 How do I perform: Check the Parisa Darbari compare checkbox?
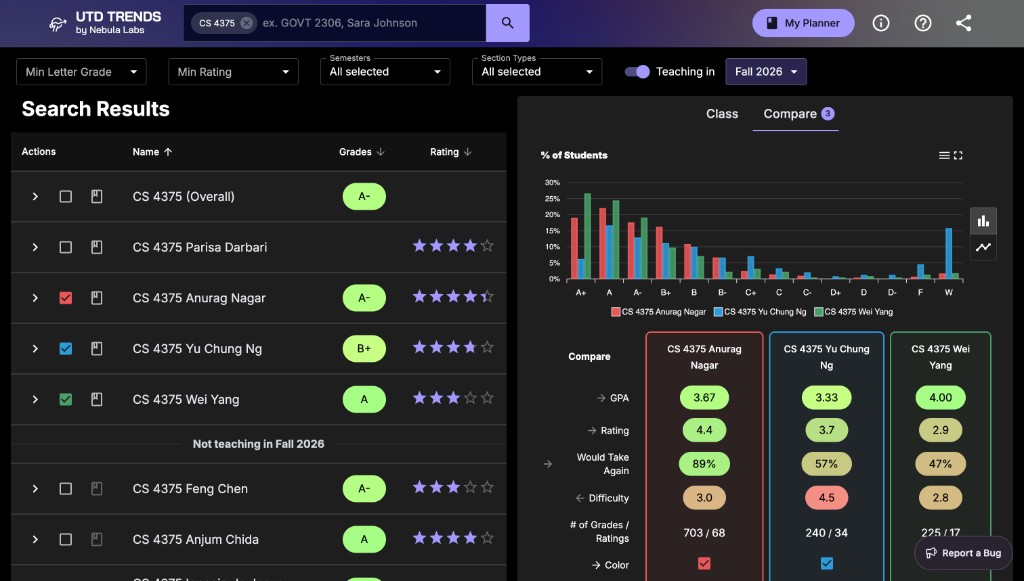tap(66, 247)
